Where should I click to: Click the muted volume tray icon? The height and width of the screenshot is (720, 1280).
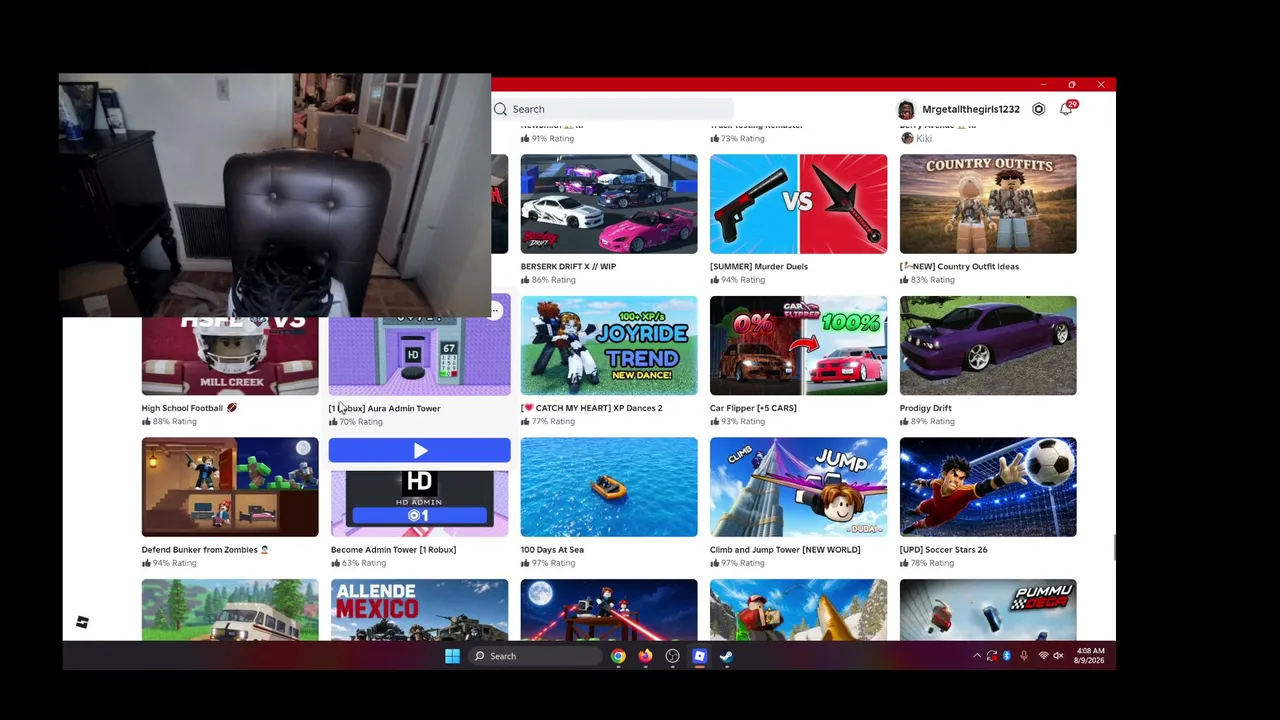pyautogui.click(x=1058, y=656)
